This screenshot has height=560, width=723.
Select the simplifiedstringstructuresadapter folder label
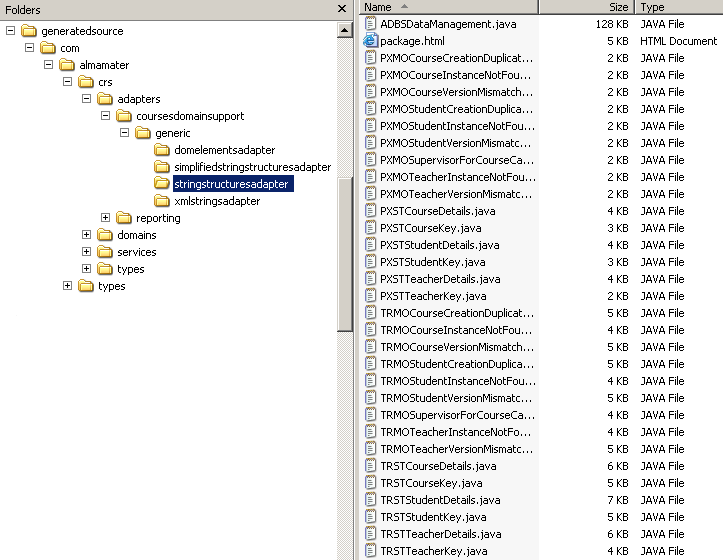tap(253, 167)
